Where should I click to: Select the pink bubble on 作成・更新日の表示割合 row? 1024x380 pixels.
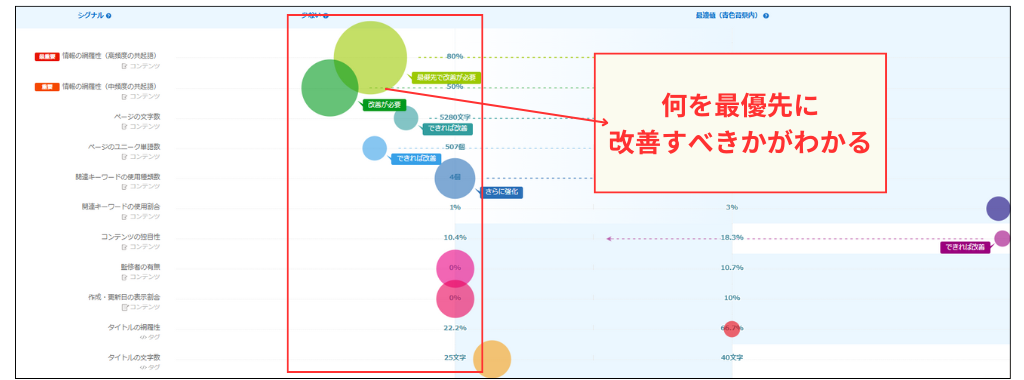[455, 298]
